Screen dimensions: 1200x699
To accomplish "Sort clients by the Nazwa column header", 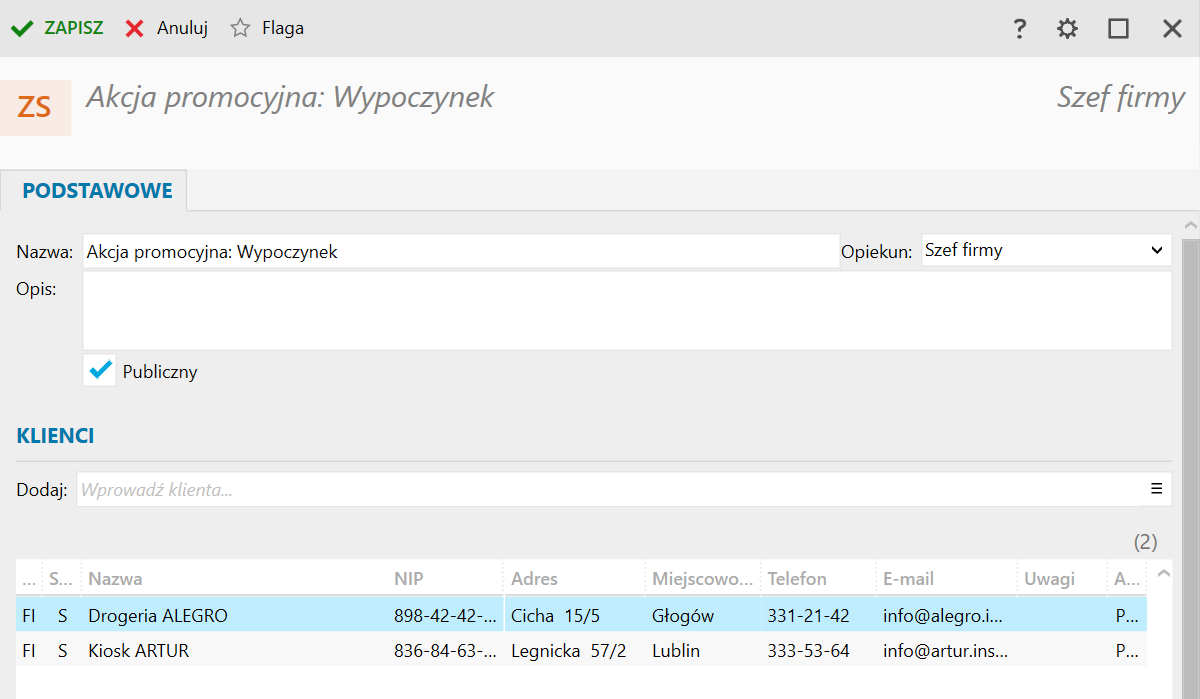I will (x=115, y=579).
